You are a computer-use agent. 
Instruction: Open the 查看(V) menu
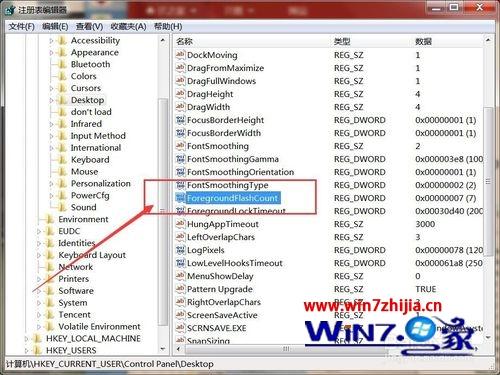(x=89, y=26)
